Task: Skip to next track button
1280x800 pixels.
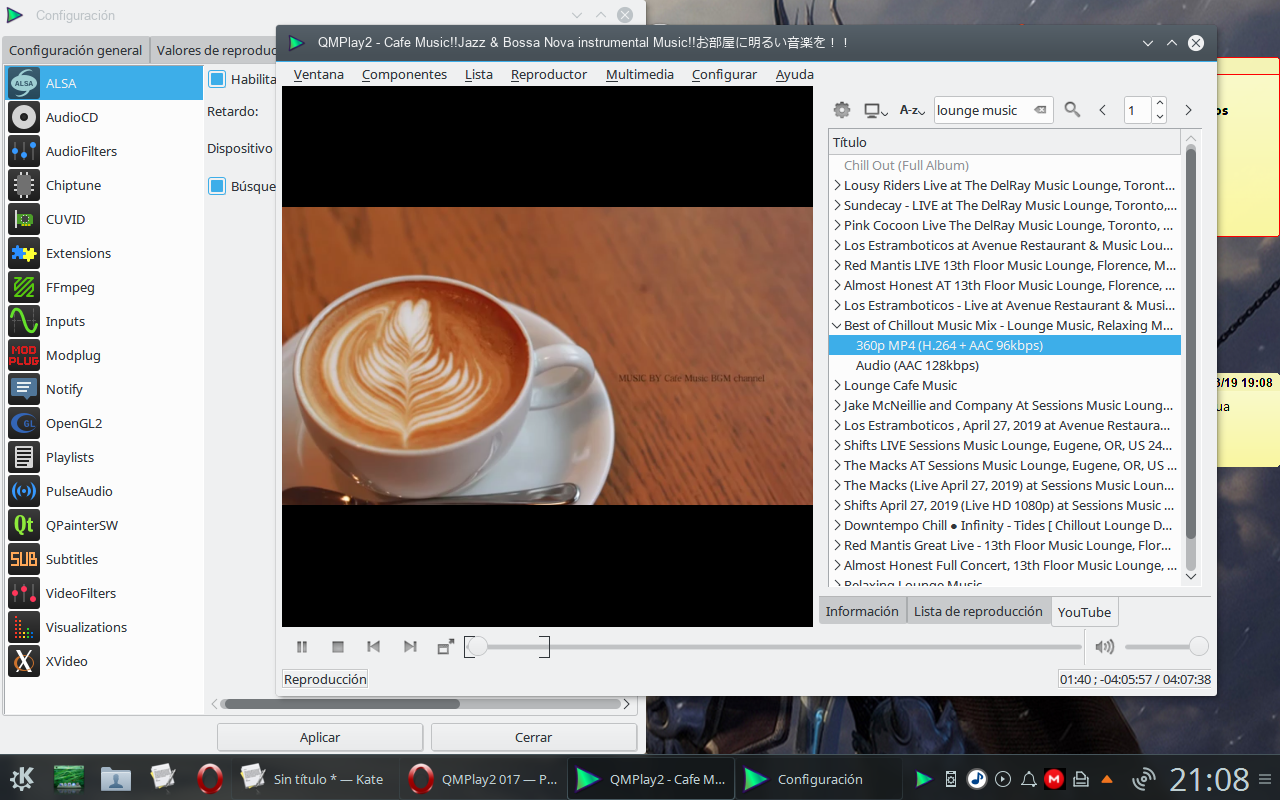Action: coord(410,647)
